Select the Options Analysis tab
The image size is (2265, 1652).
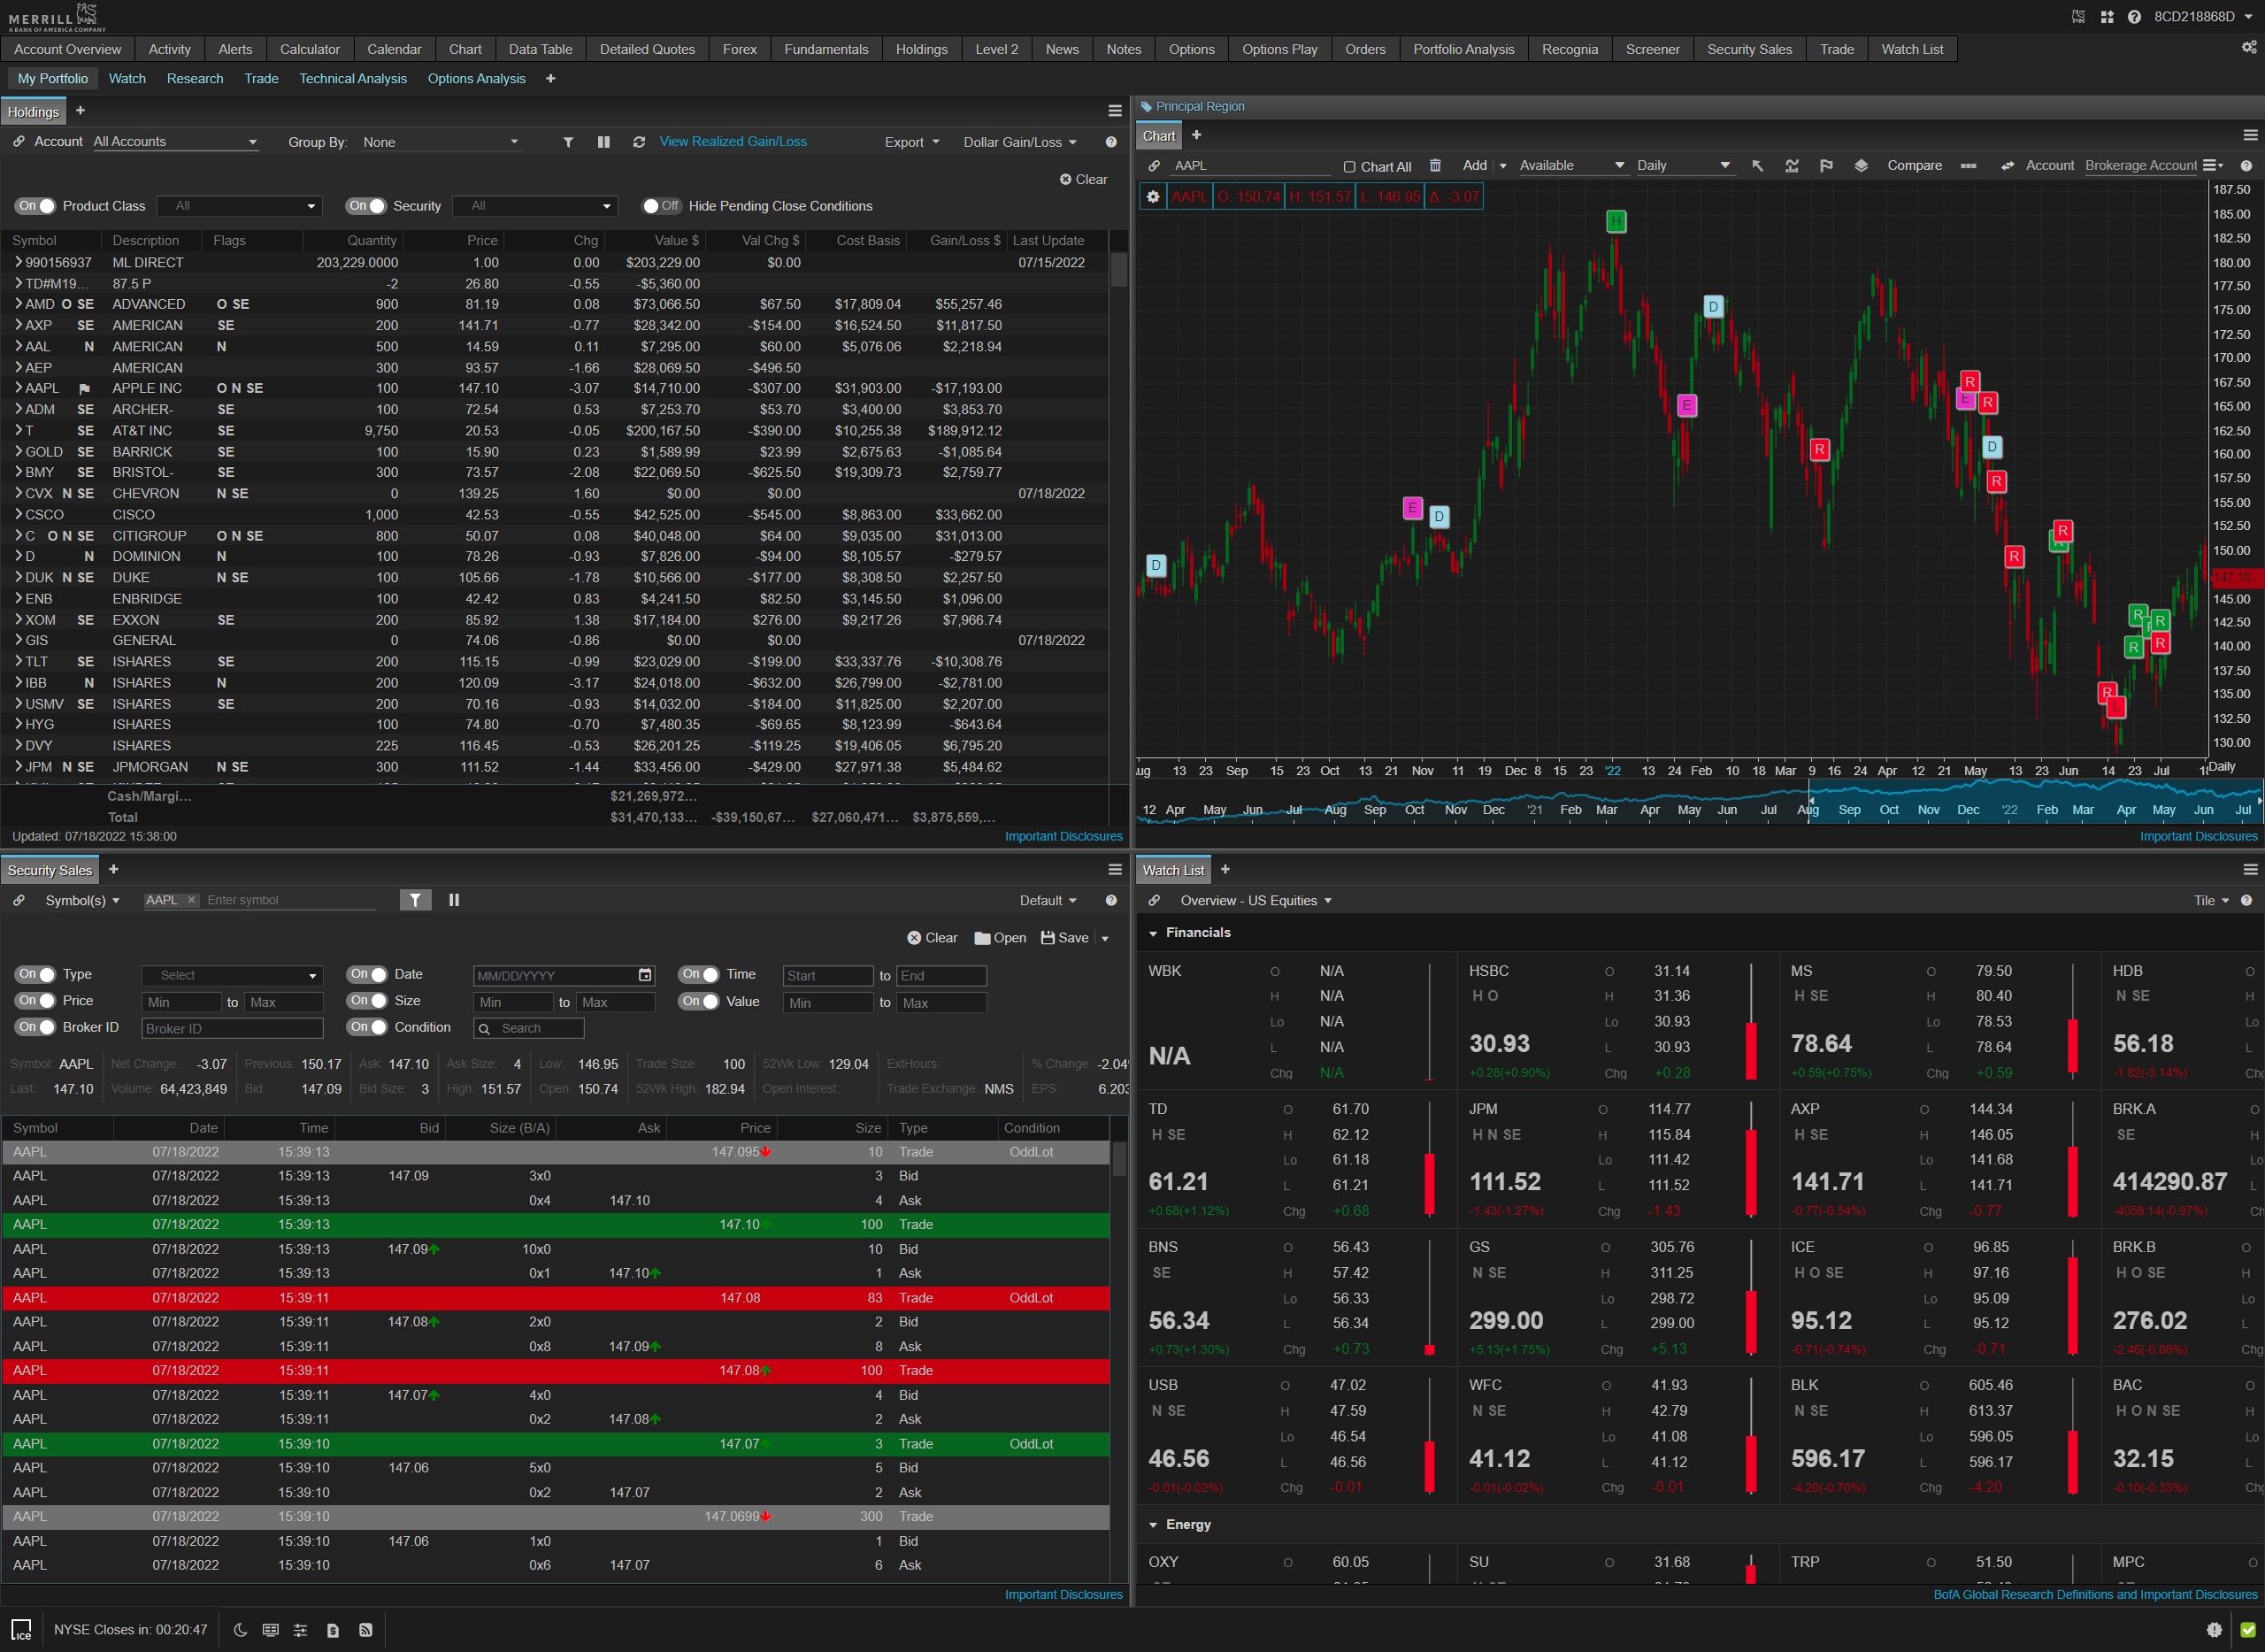(477, 75)
